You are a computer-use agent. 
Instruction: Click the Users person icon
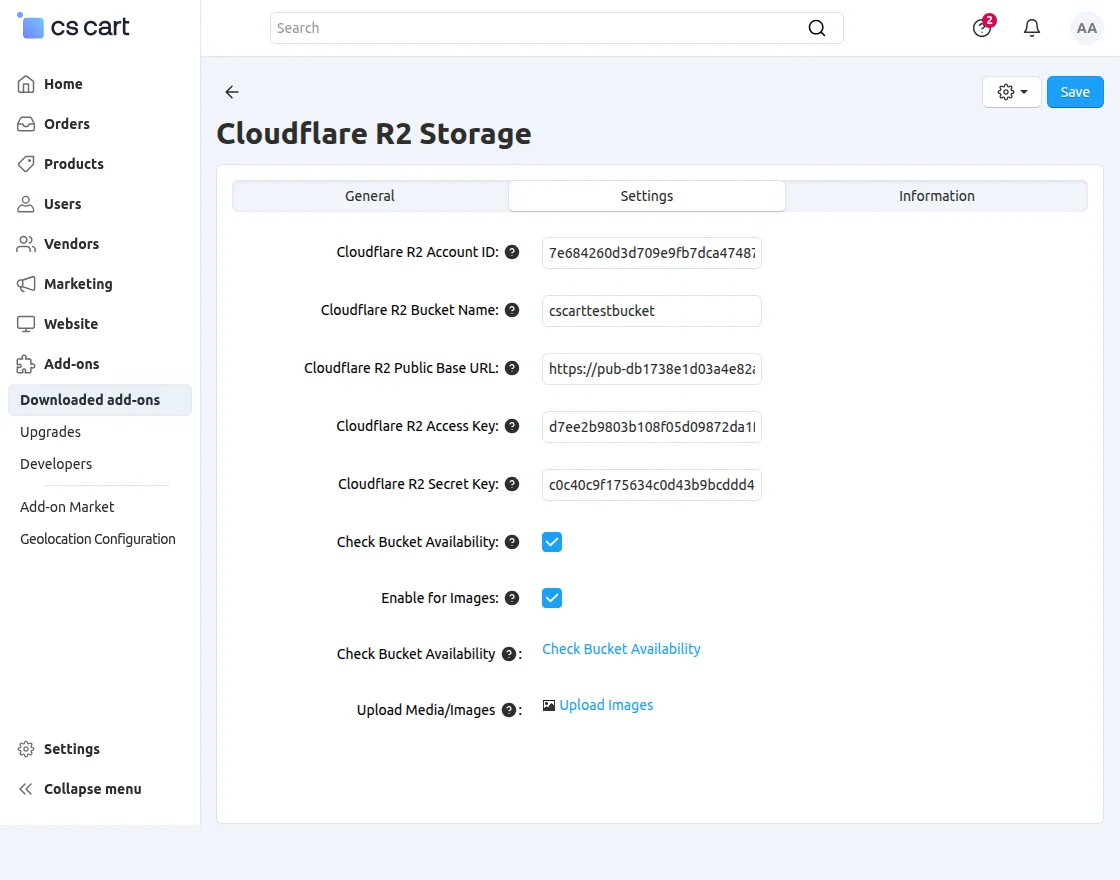click(26, 204)
